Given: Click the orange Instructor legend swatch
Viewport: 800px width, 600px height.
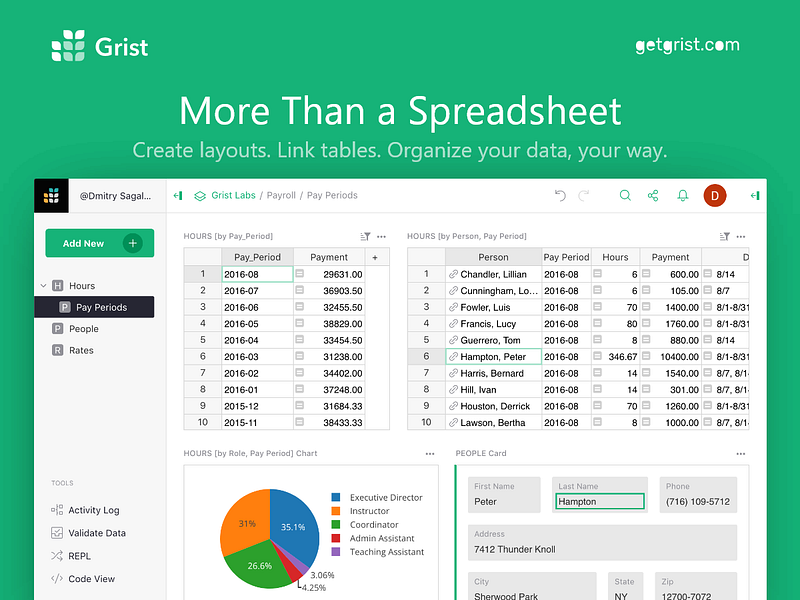Looking at the screenshot, I should coord(336,511).
